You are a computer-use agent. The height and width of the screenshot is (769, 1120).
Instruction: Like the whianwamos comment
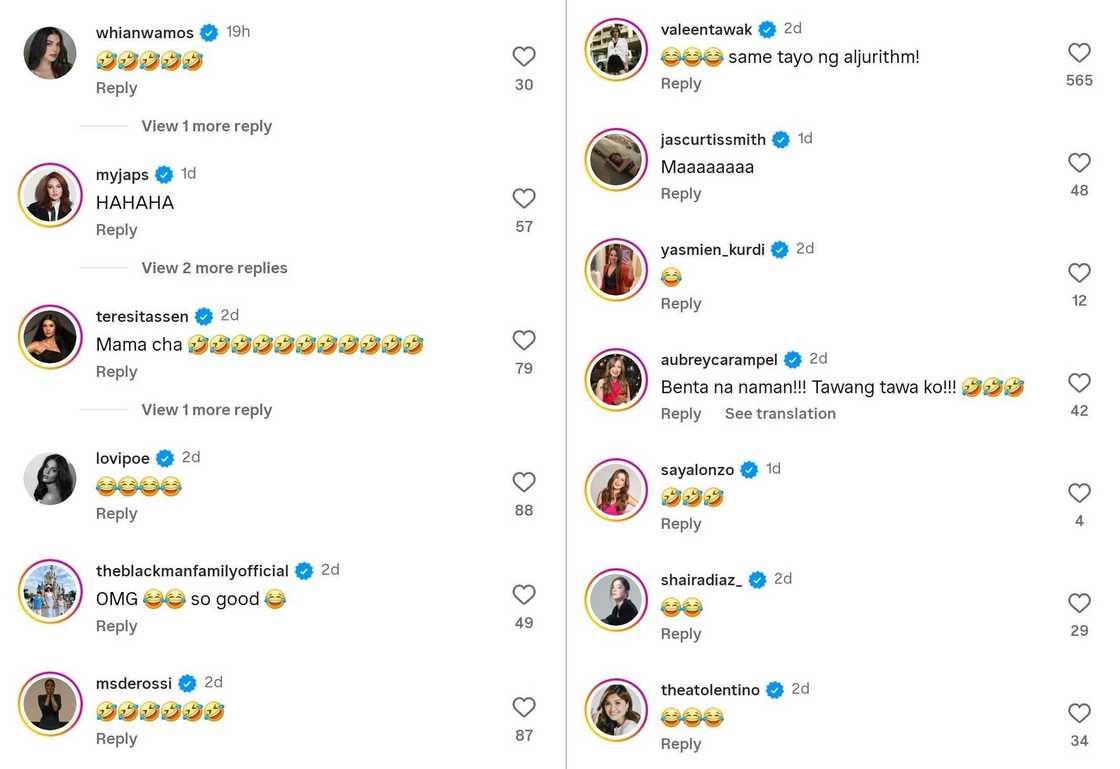point(524,57)
